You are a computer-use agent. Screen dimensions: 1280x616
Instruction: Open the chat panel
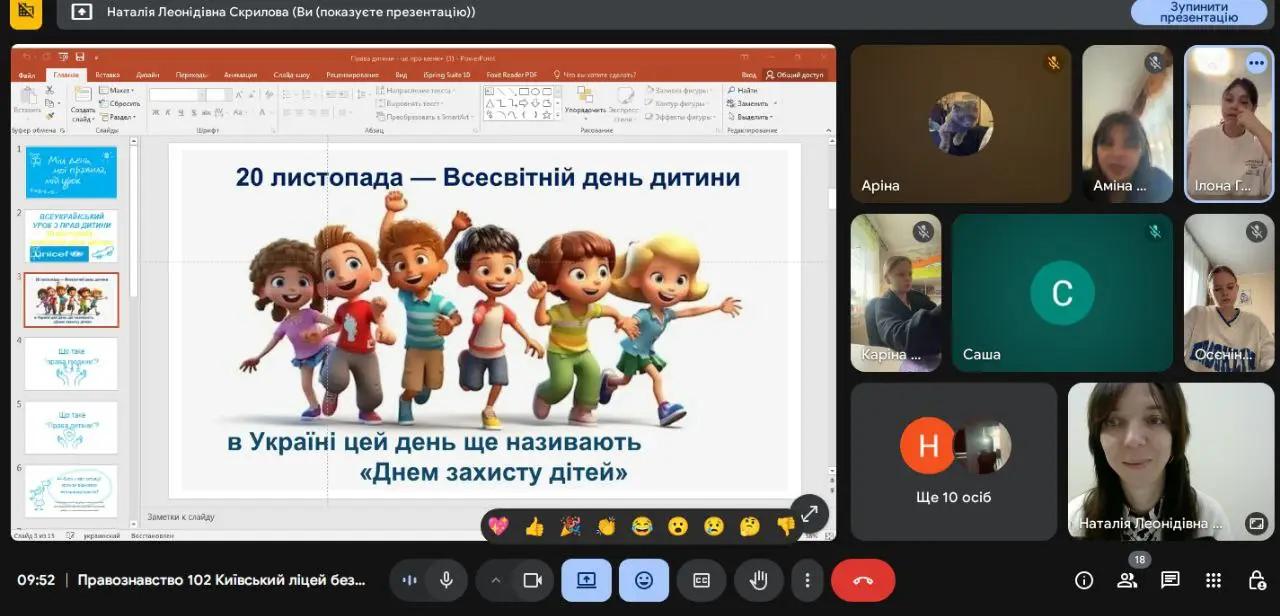pos(1170,580)
